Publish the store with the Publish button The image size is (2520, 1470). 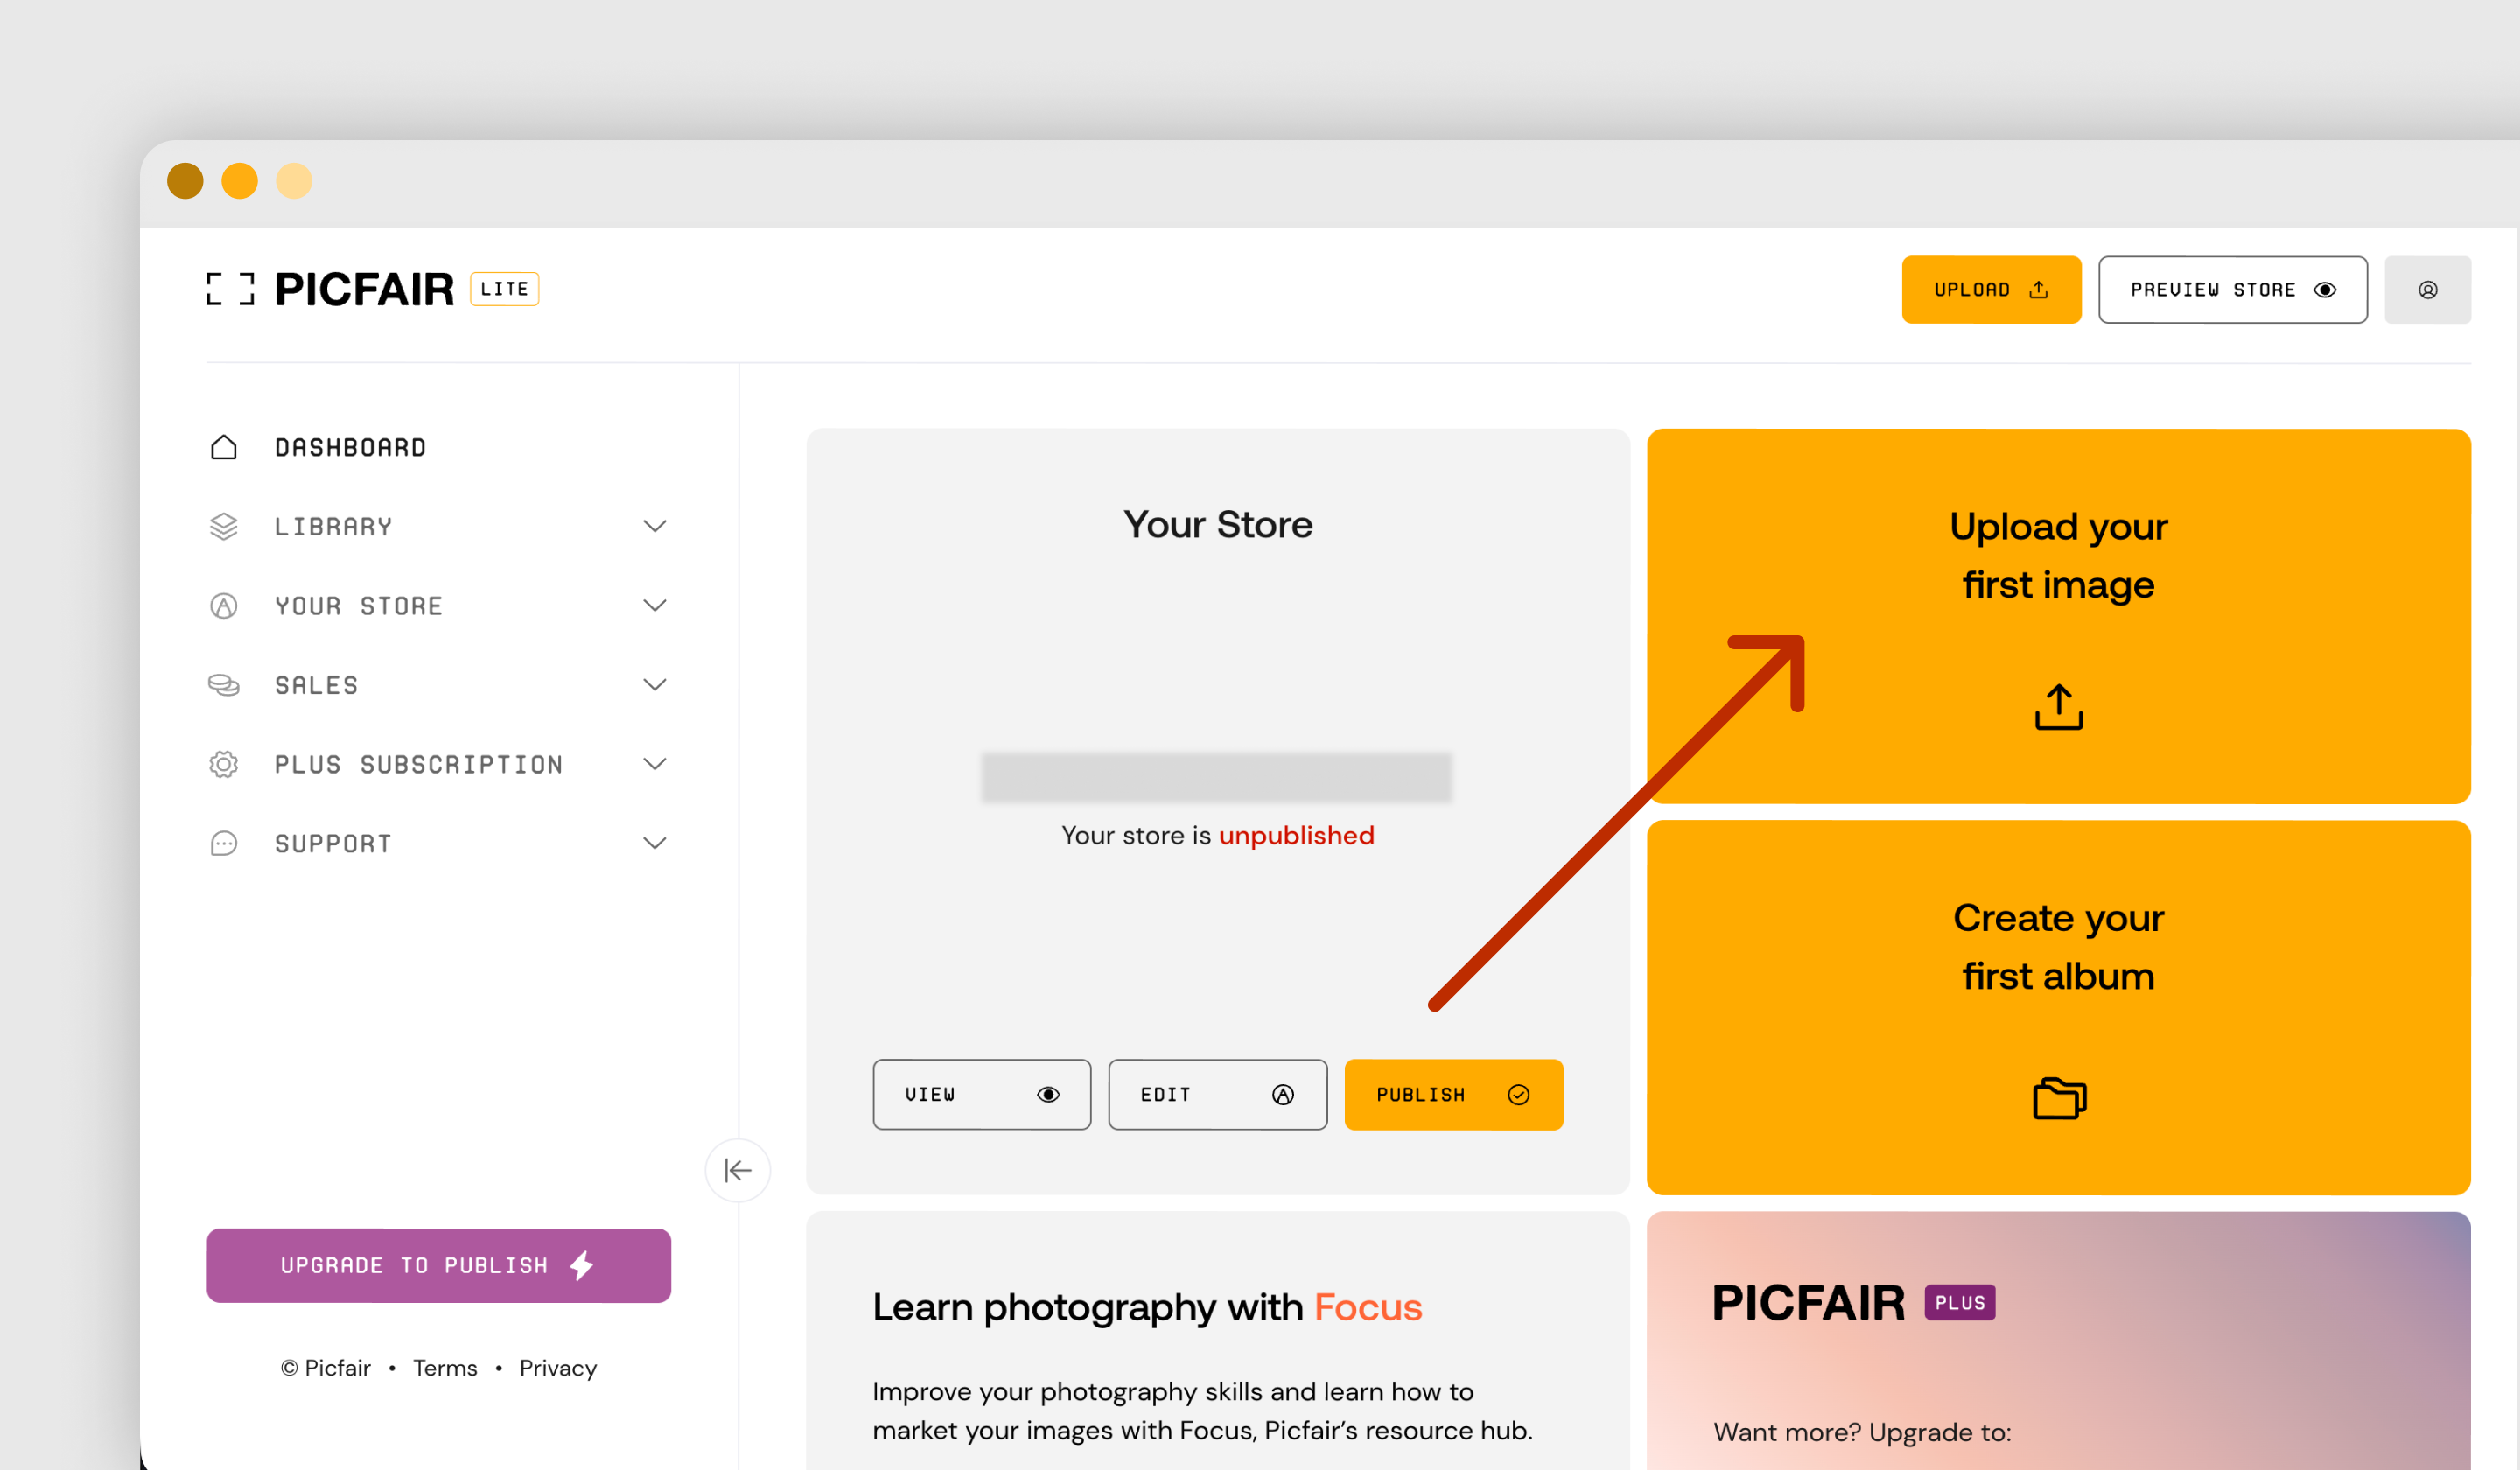coord(1453,1094)
